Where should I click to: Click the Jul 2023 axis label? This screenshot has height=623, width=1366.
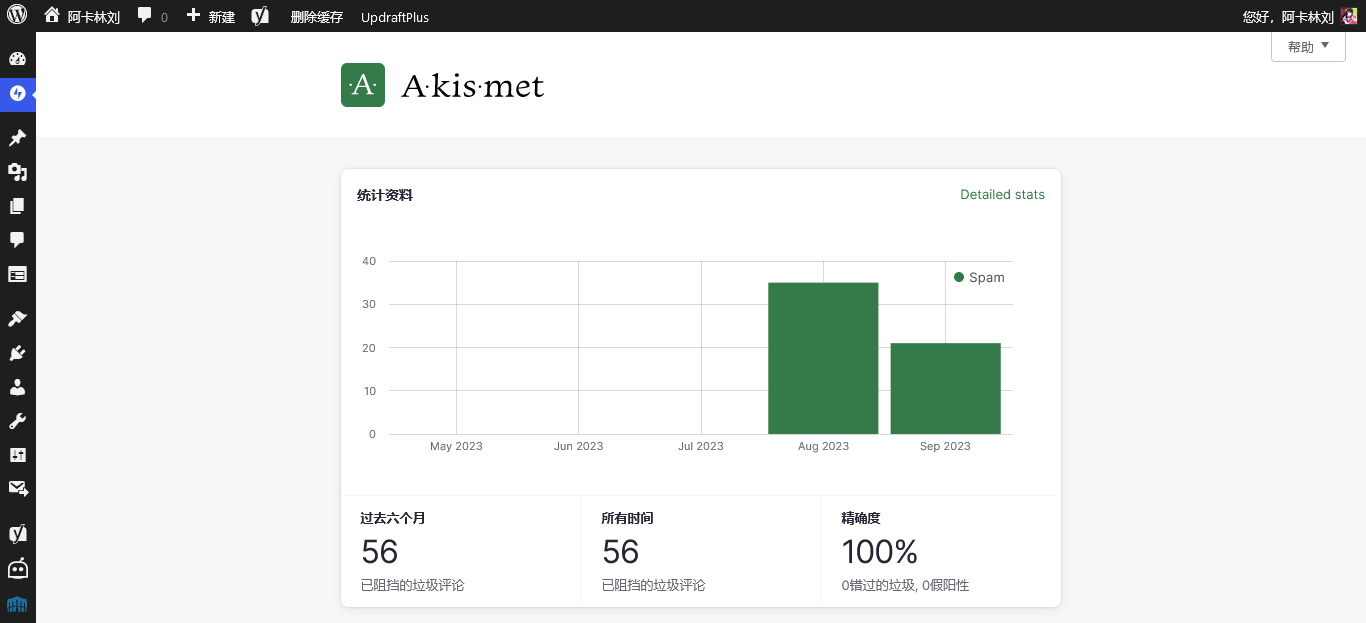[700, 446]
